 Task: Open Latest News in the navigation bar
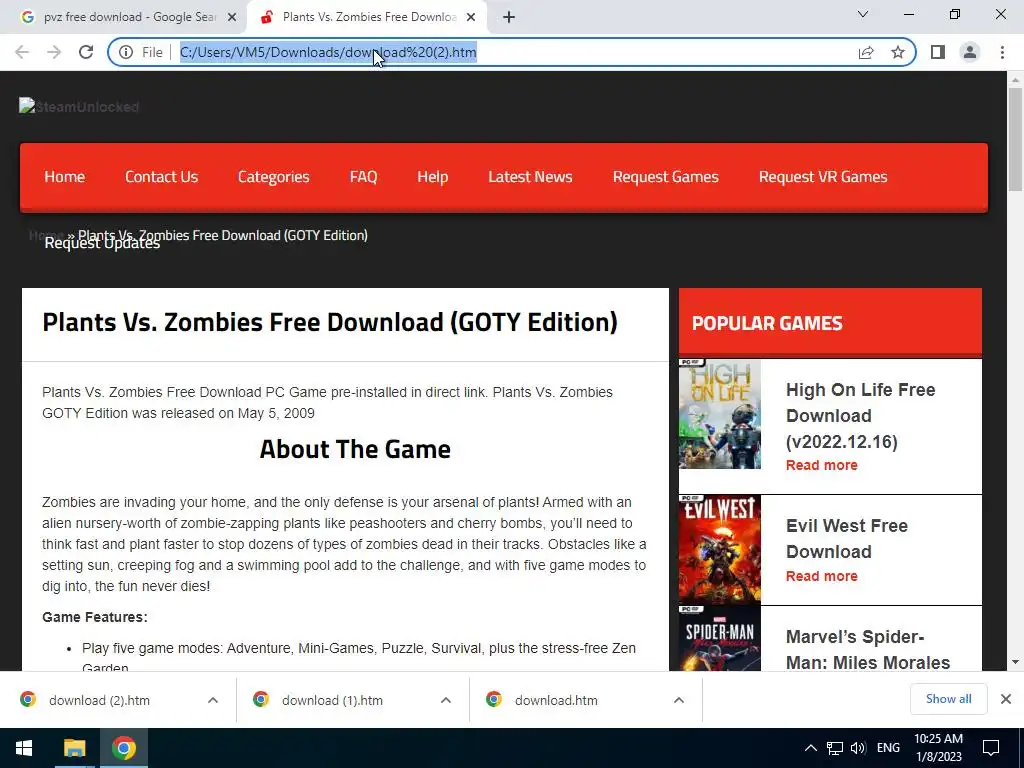pyautogui.click(x=530, y=177)
